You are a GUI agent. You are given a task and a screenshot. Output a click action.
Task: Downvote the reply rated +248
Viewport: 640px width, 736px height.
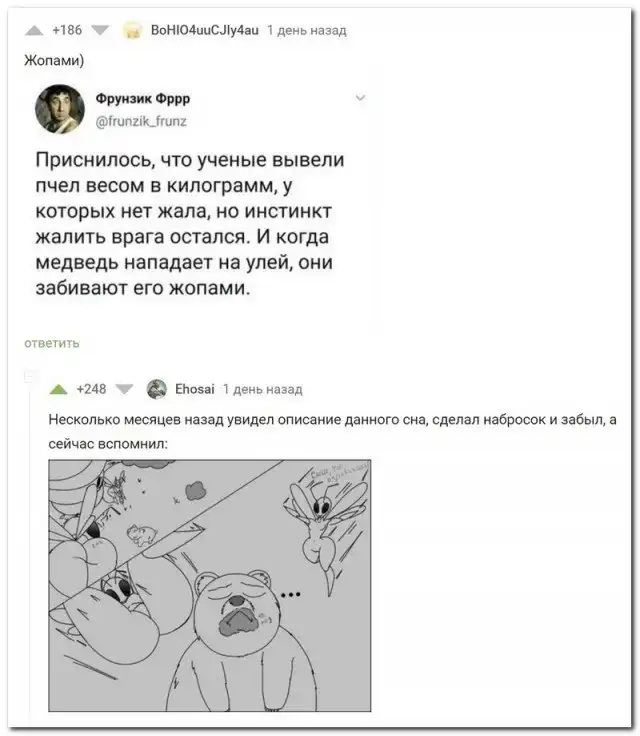[124, 389]
